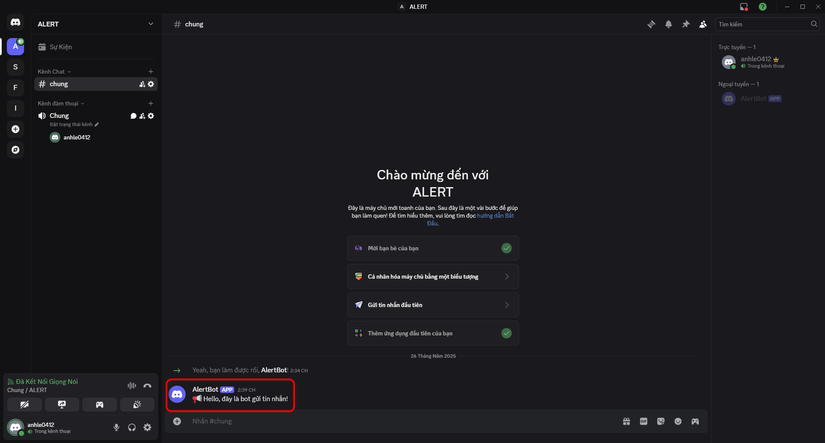The width and height of the screenshot is (825, 443).
Task: Click the message attachment plus button
Action: (x=177, y=421)
